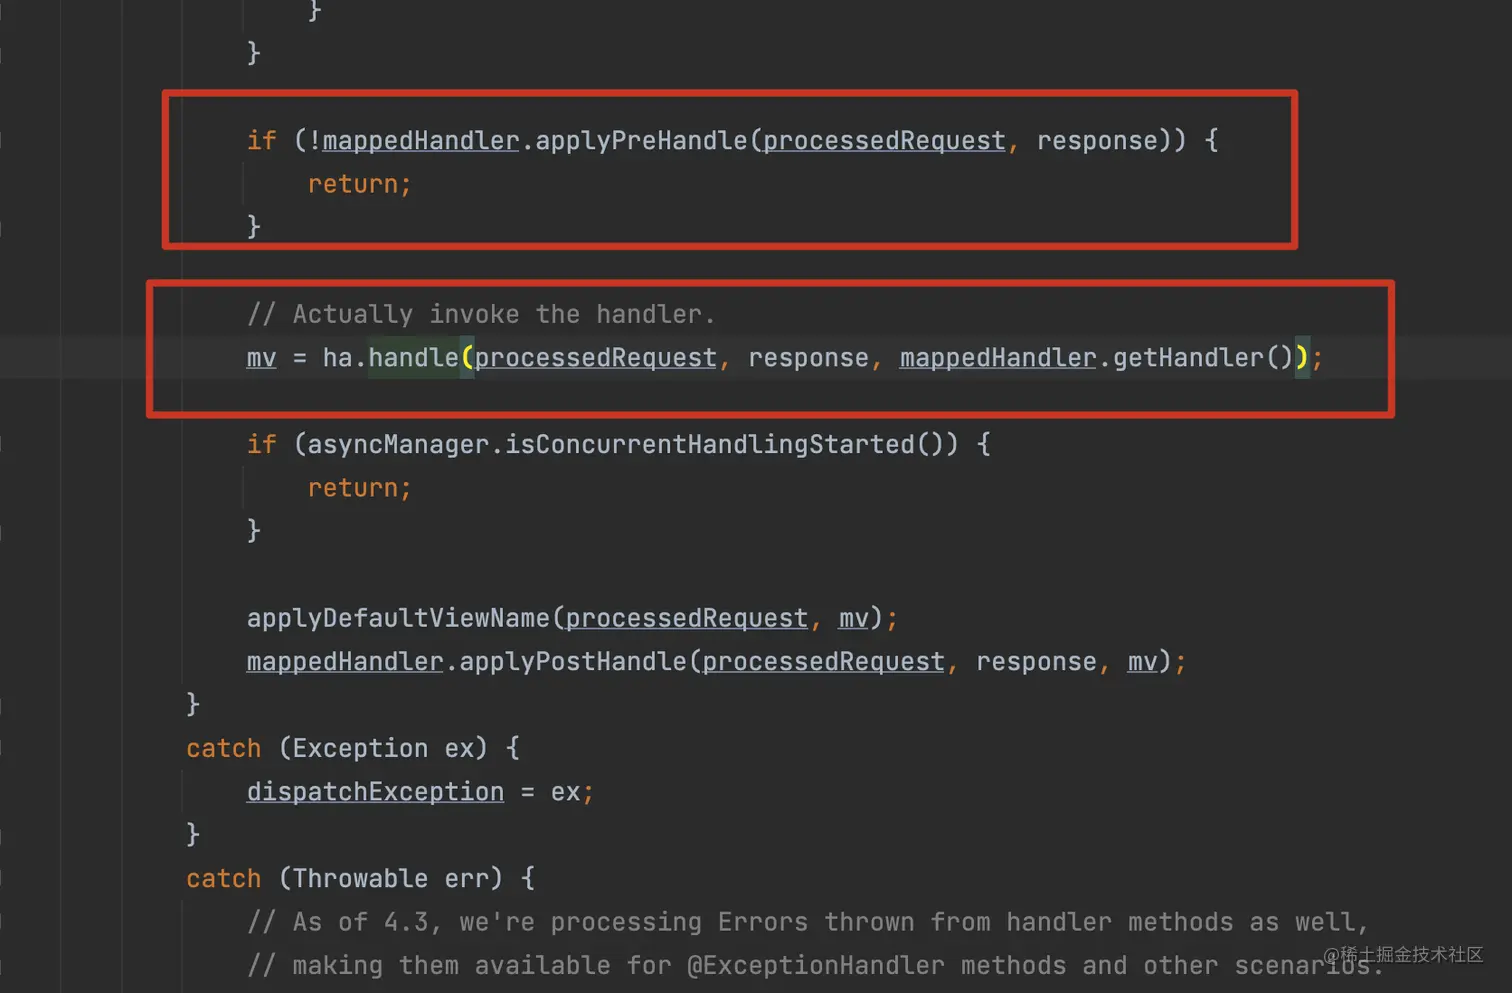Select processedRequest argument of applyPreHandle
Screen dimensions: 1512x993
coord(884,141)
